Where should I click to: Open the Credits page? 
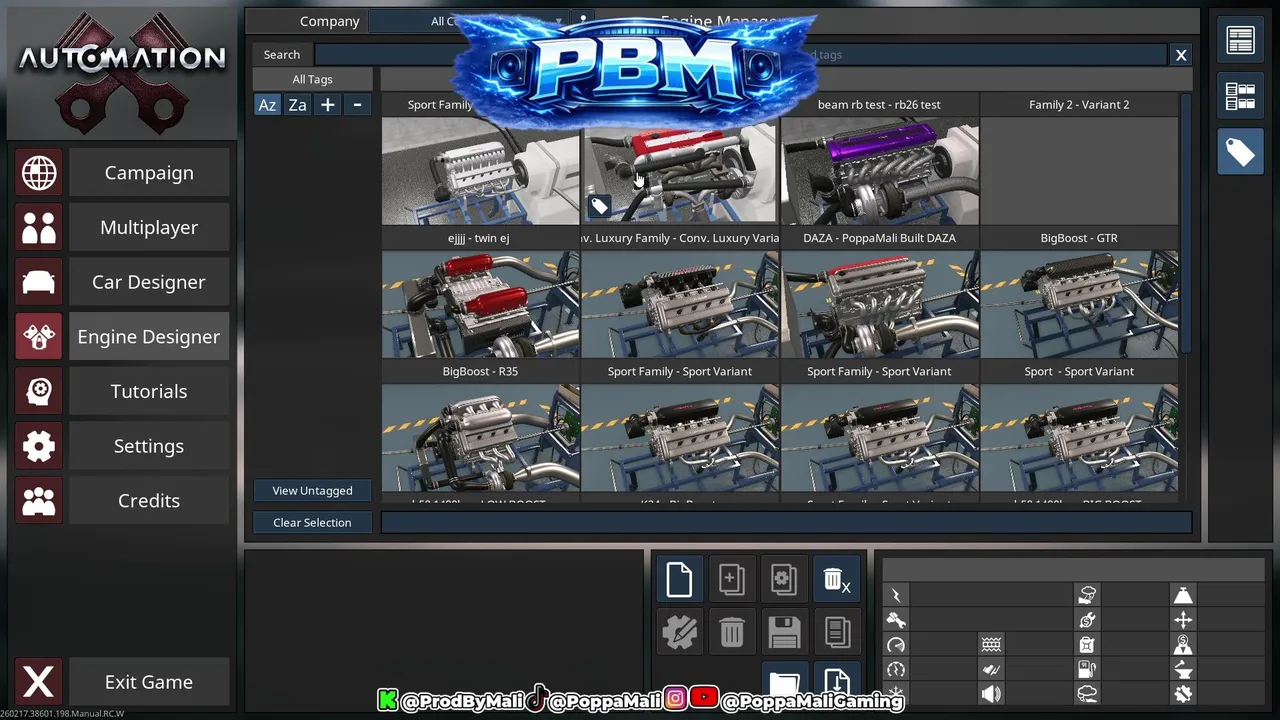148,501
